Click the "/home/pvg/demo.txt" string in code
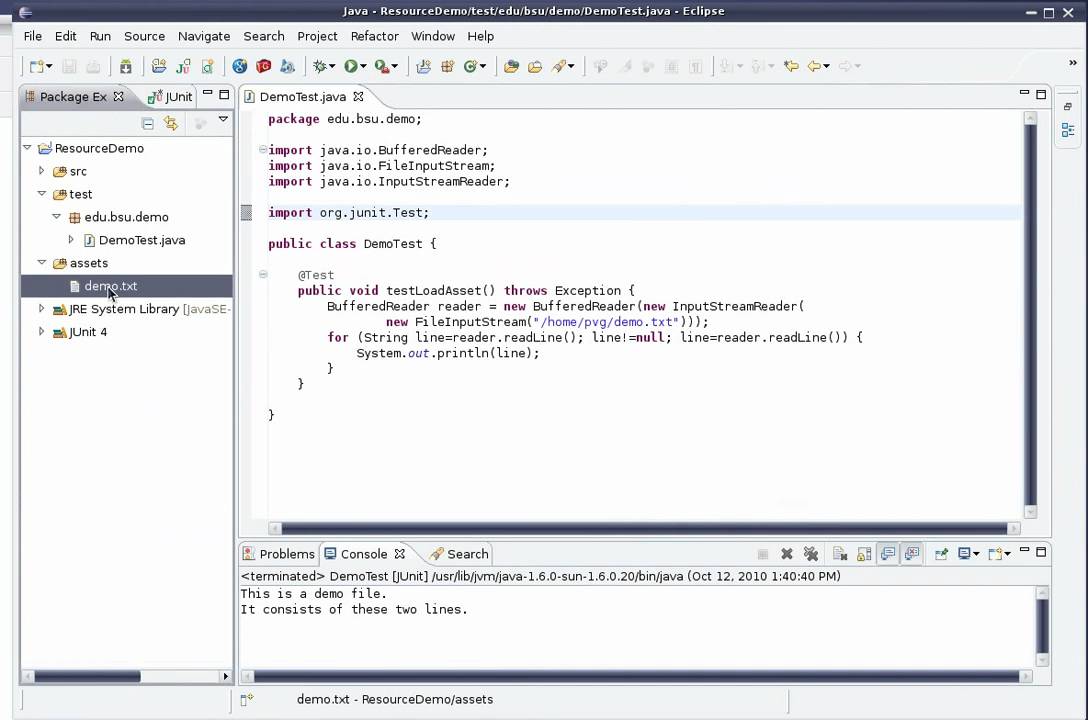This screenshot has height=720, width=1088. (606, 322)
